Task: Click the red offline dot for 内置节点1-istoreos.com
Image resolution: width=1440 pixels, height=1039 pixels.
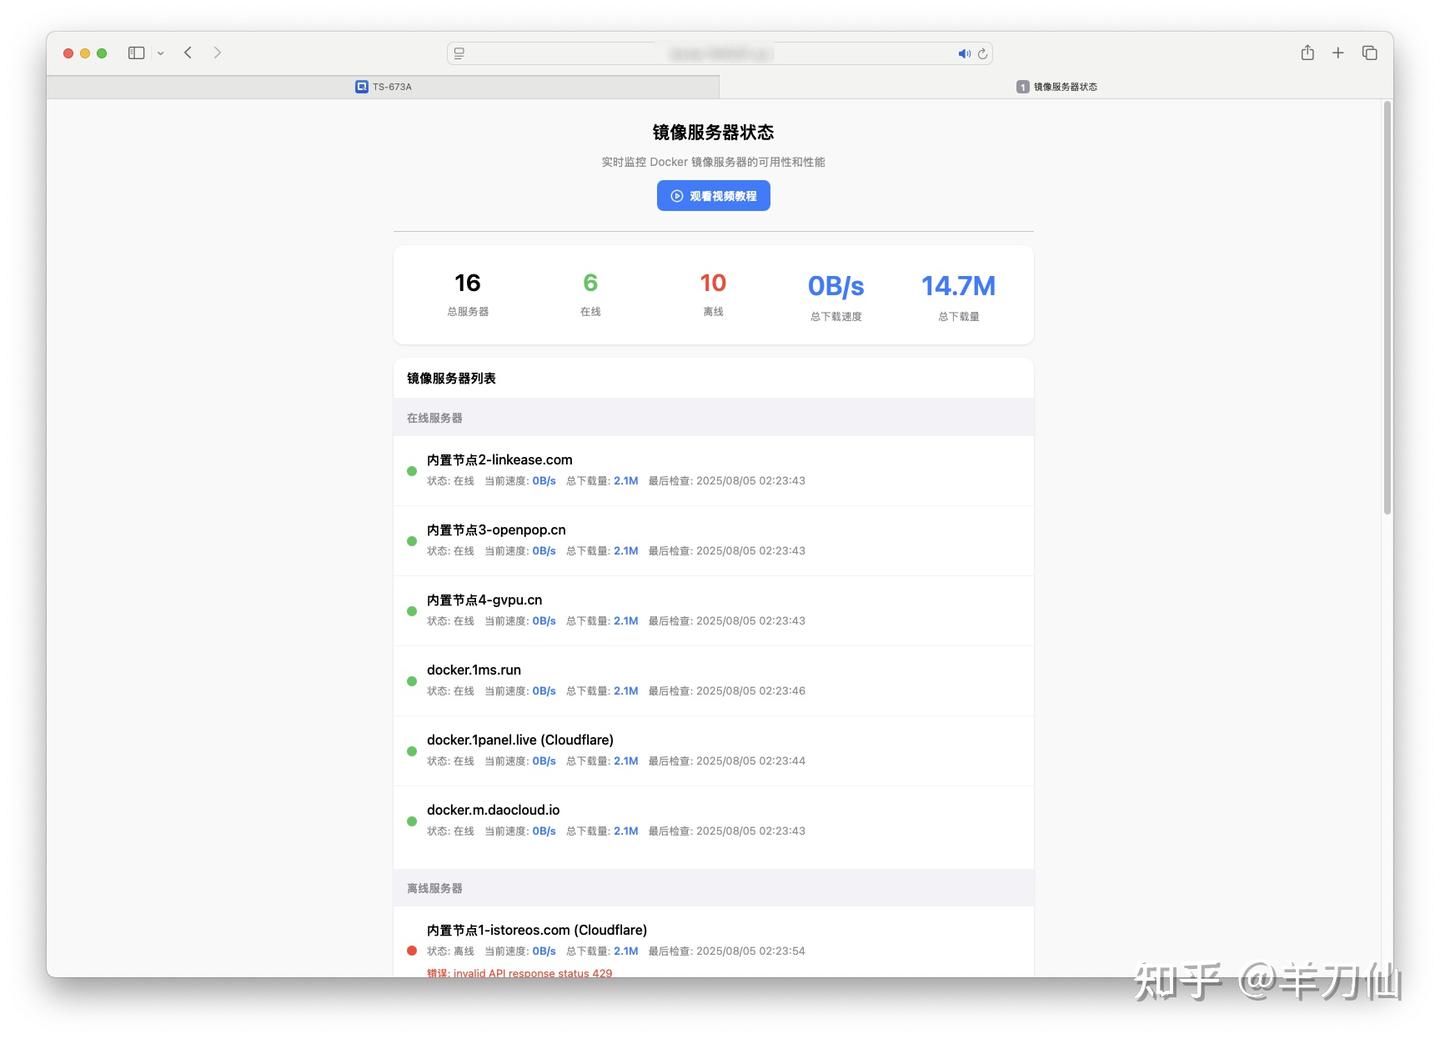Action: point(411,950)
